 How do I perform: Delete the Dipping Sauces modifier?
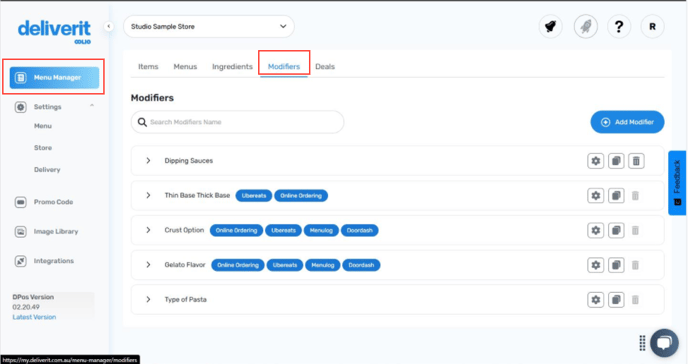[636, 161]
